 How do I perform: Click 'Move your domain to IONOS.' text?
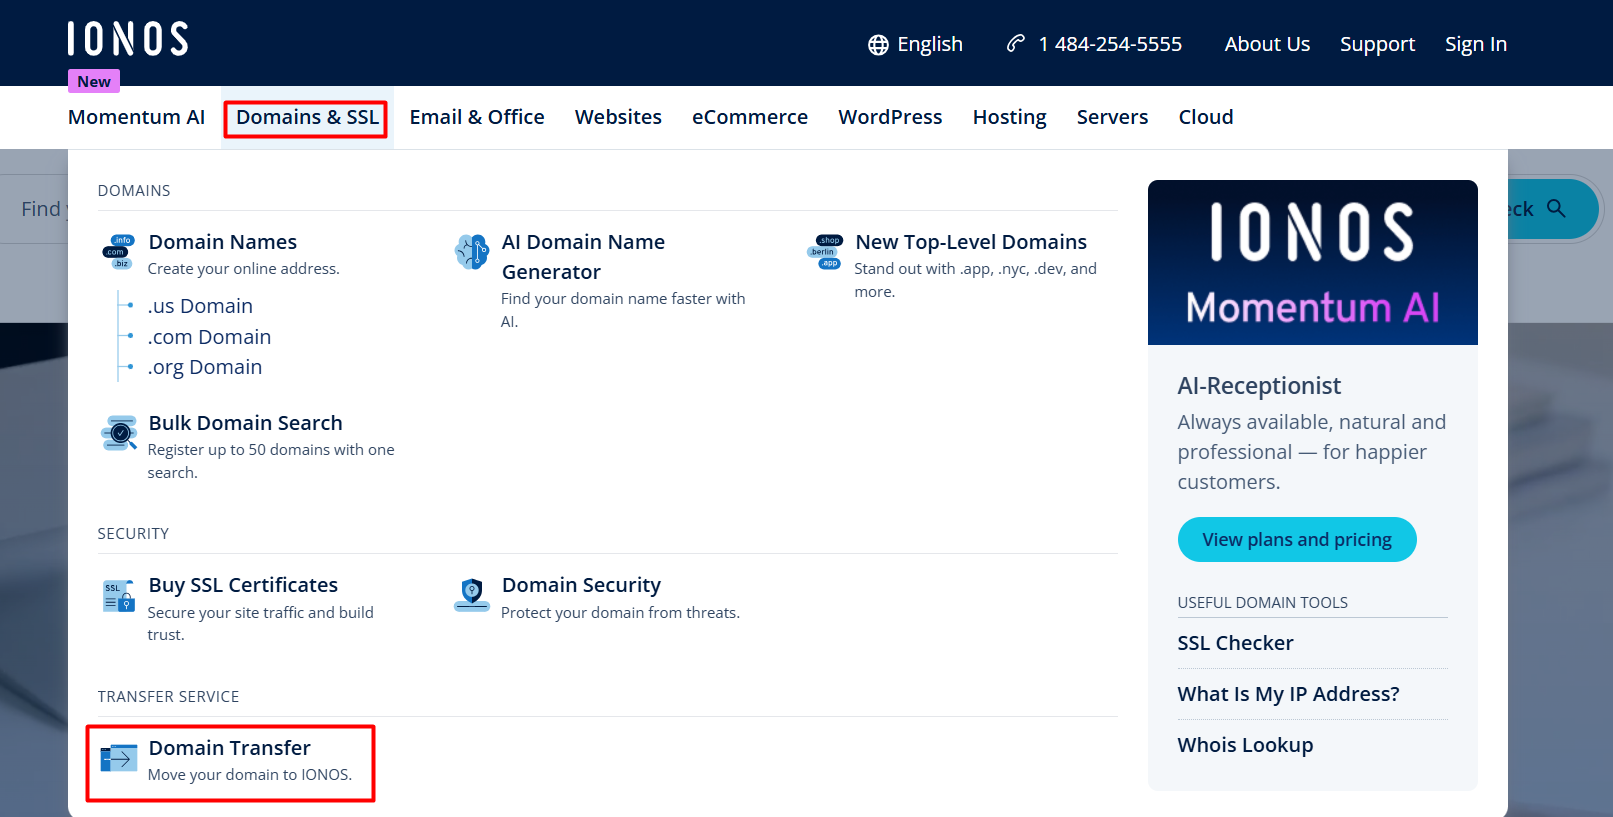click(250, 775)
